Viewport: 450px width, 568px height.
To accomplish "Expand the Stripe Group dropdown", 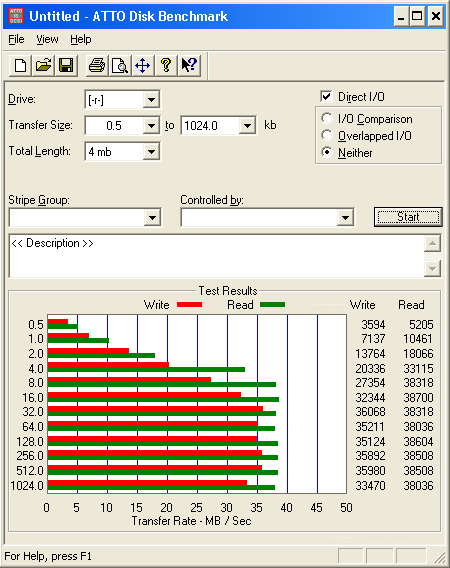I will [x=152, y=217].
